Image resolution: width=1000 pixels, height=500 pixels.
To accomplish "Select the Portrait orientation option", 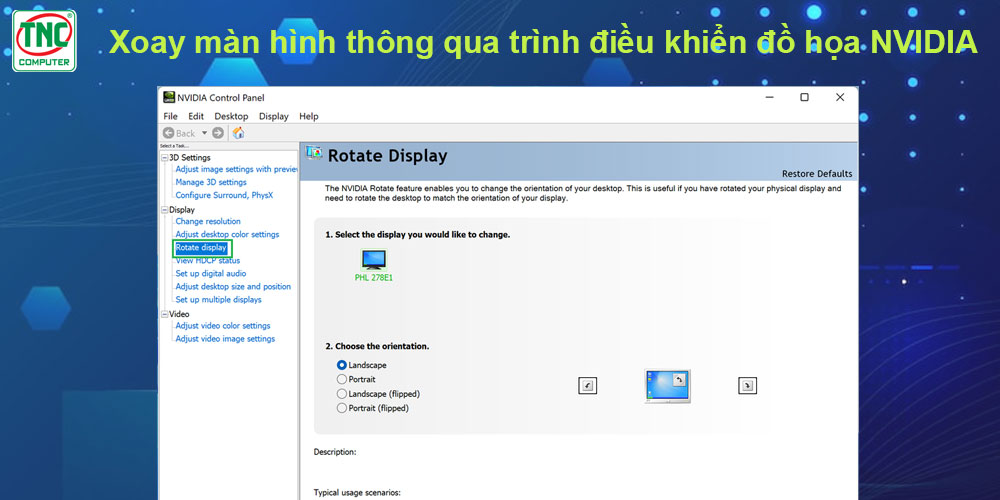I will coord(357,379).
